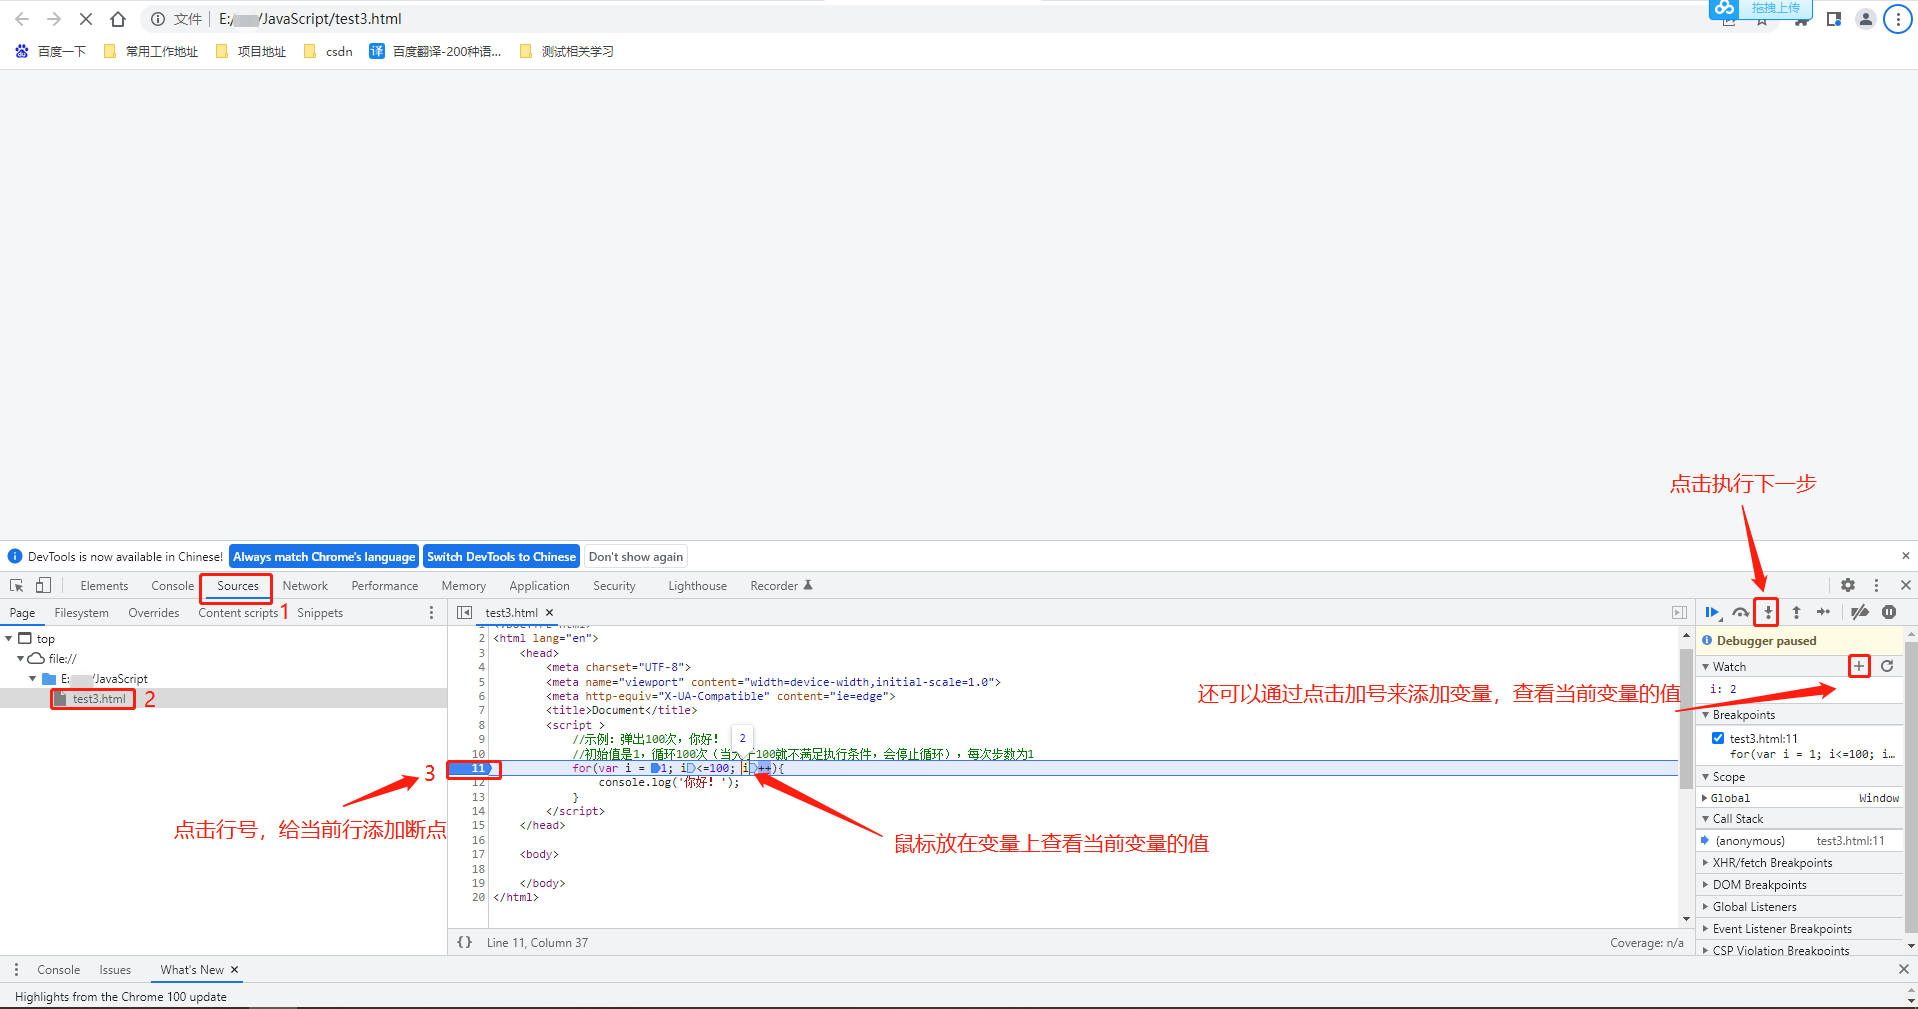Close the What's New drawer tab

(235, 970)
